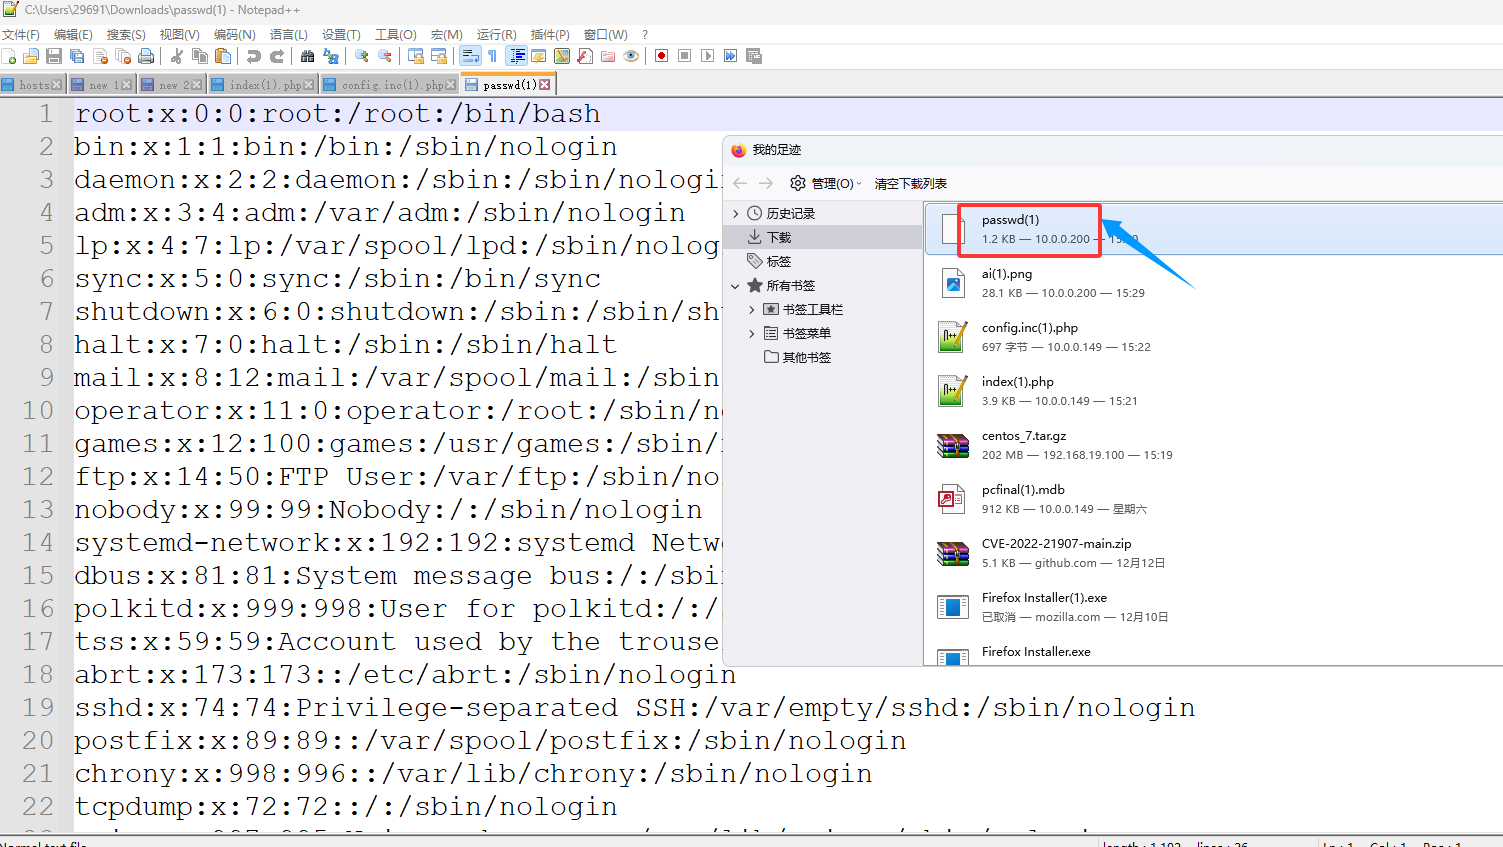Select the centos_7.tar.gz download entry
The width and height of the screenshot is (1503, 847).
tap(1214, 445)
